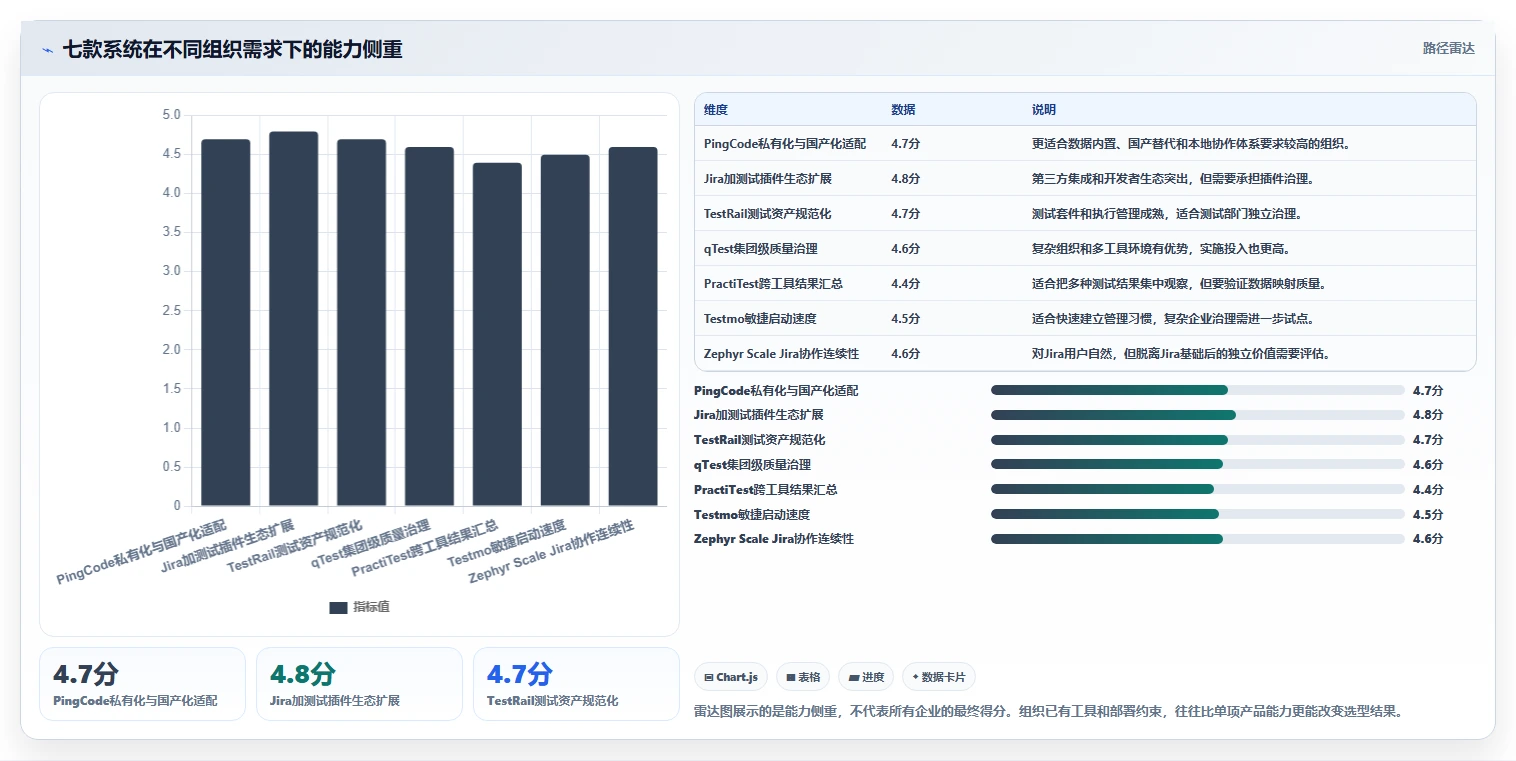
Task: Click the description 第三方集成和开发者生态突出，但需要承担插件治理。
Action: click(x=1173, y=179)
